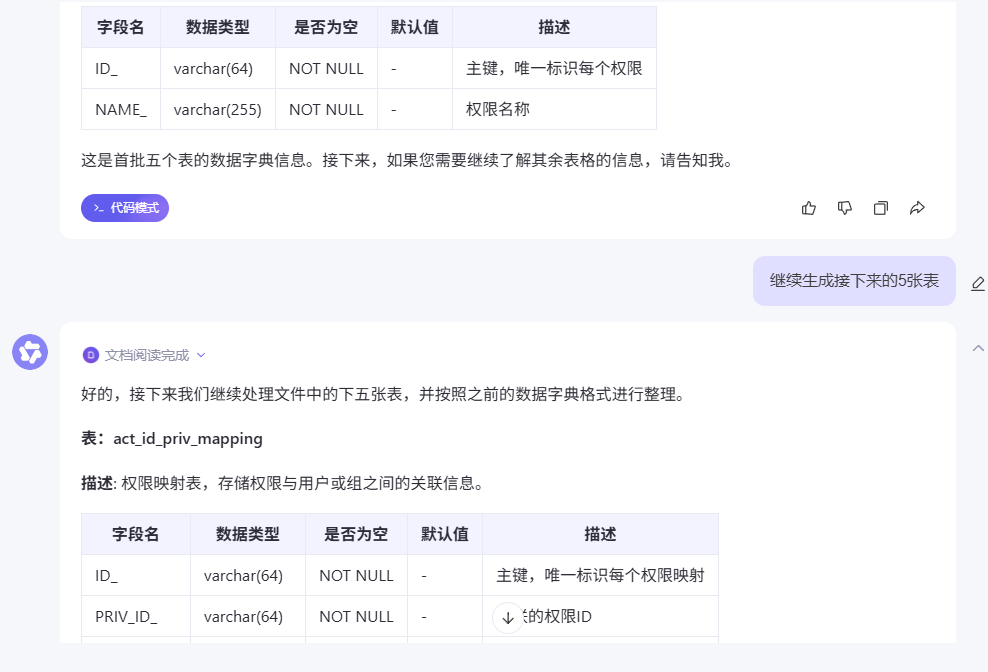The width and height of the screenshot is (988, 672).
Task: Jump to bottom with the down-arrow button
Action: coord(507,617)
